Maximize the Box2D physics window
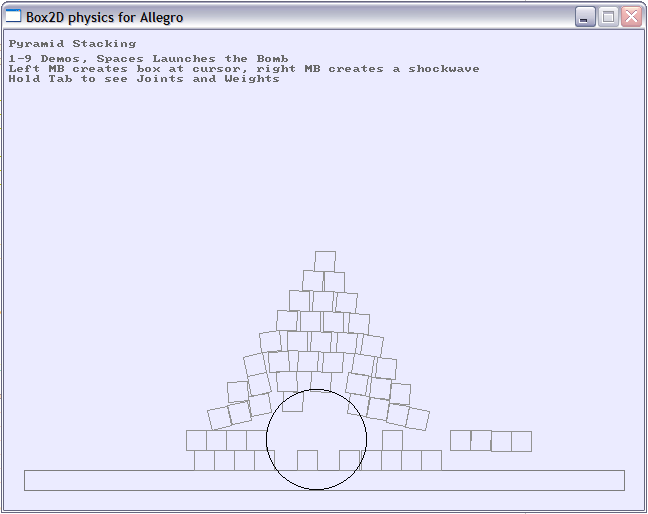648x514 pixels. (608, 17)
